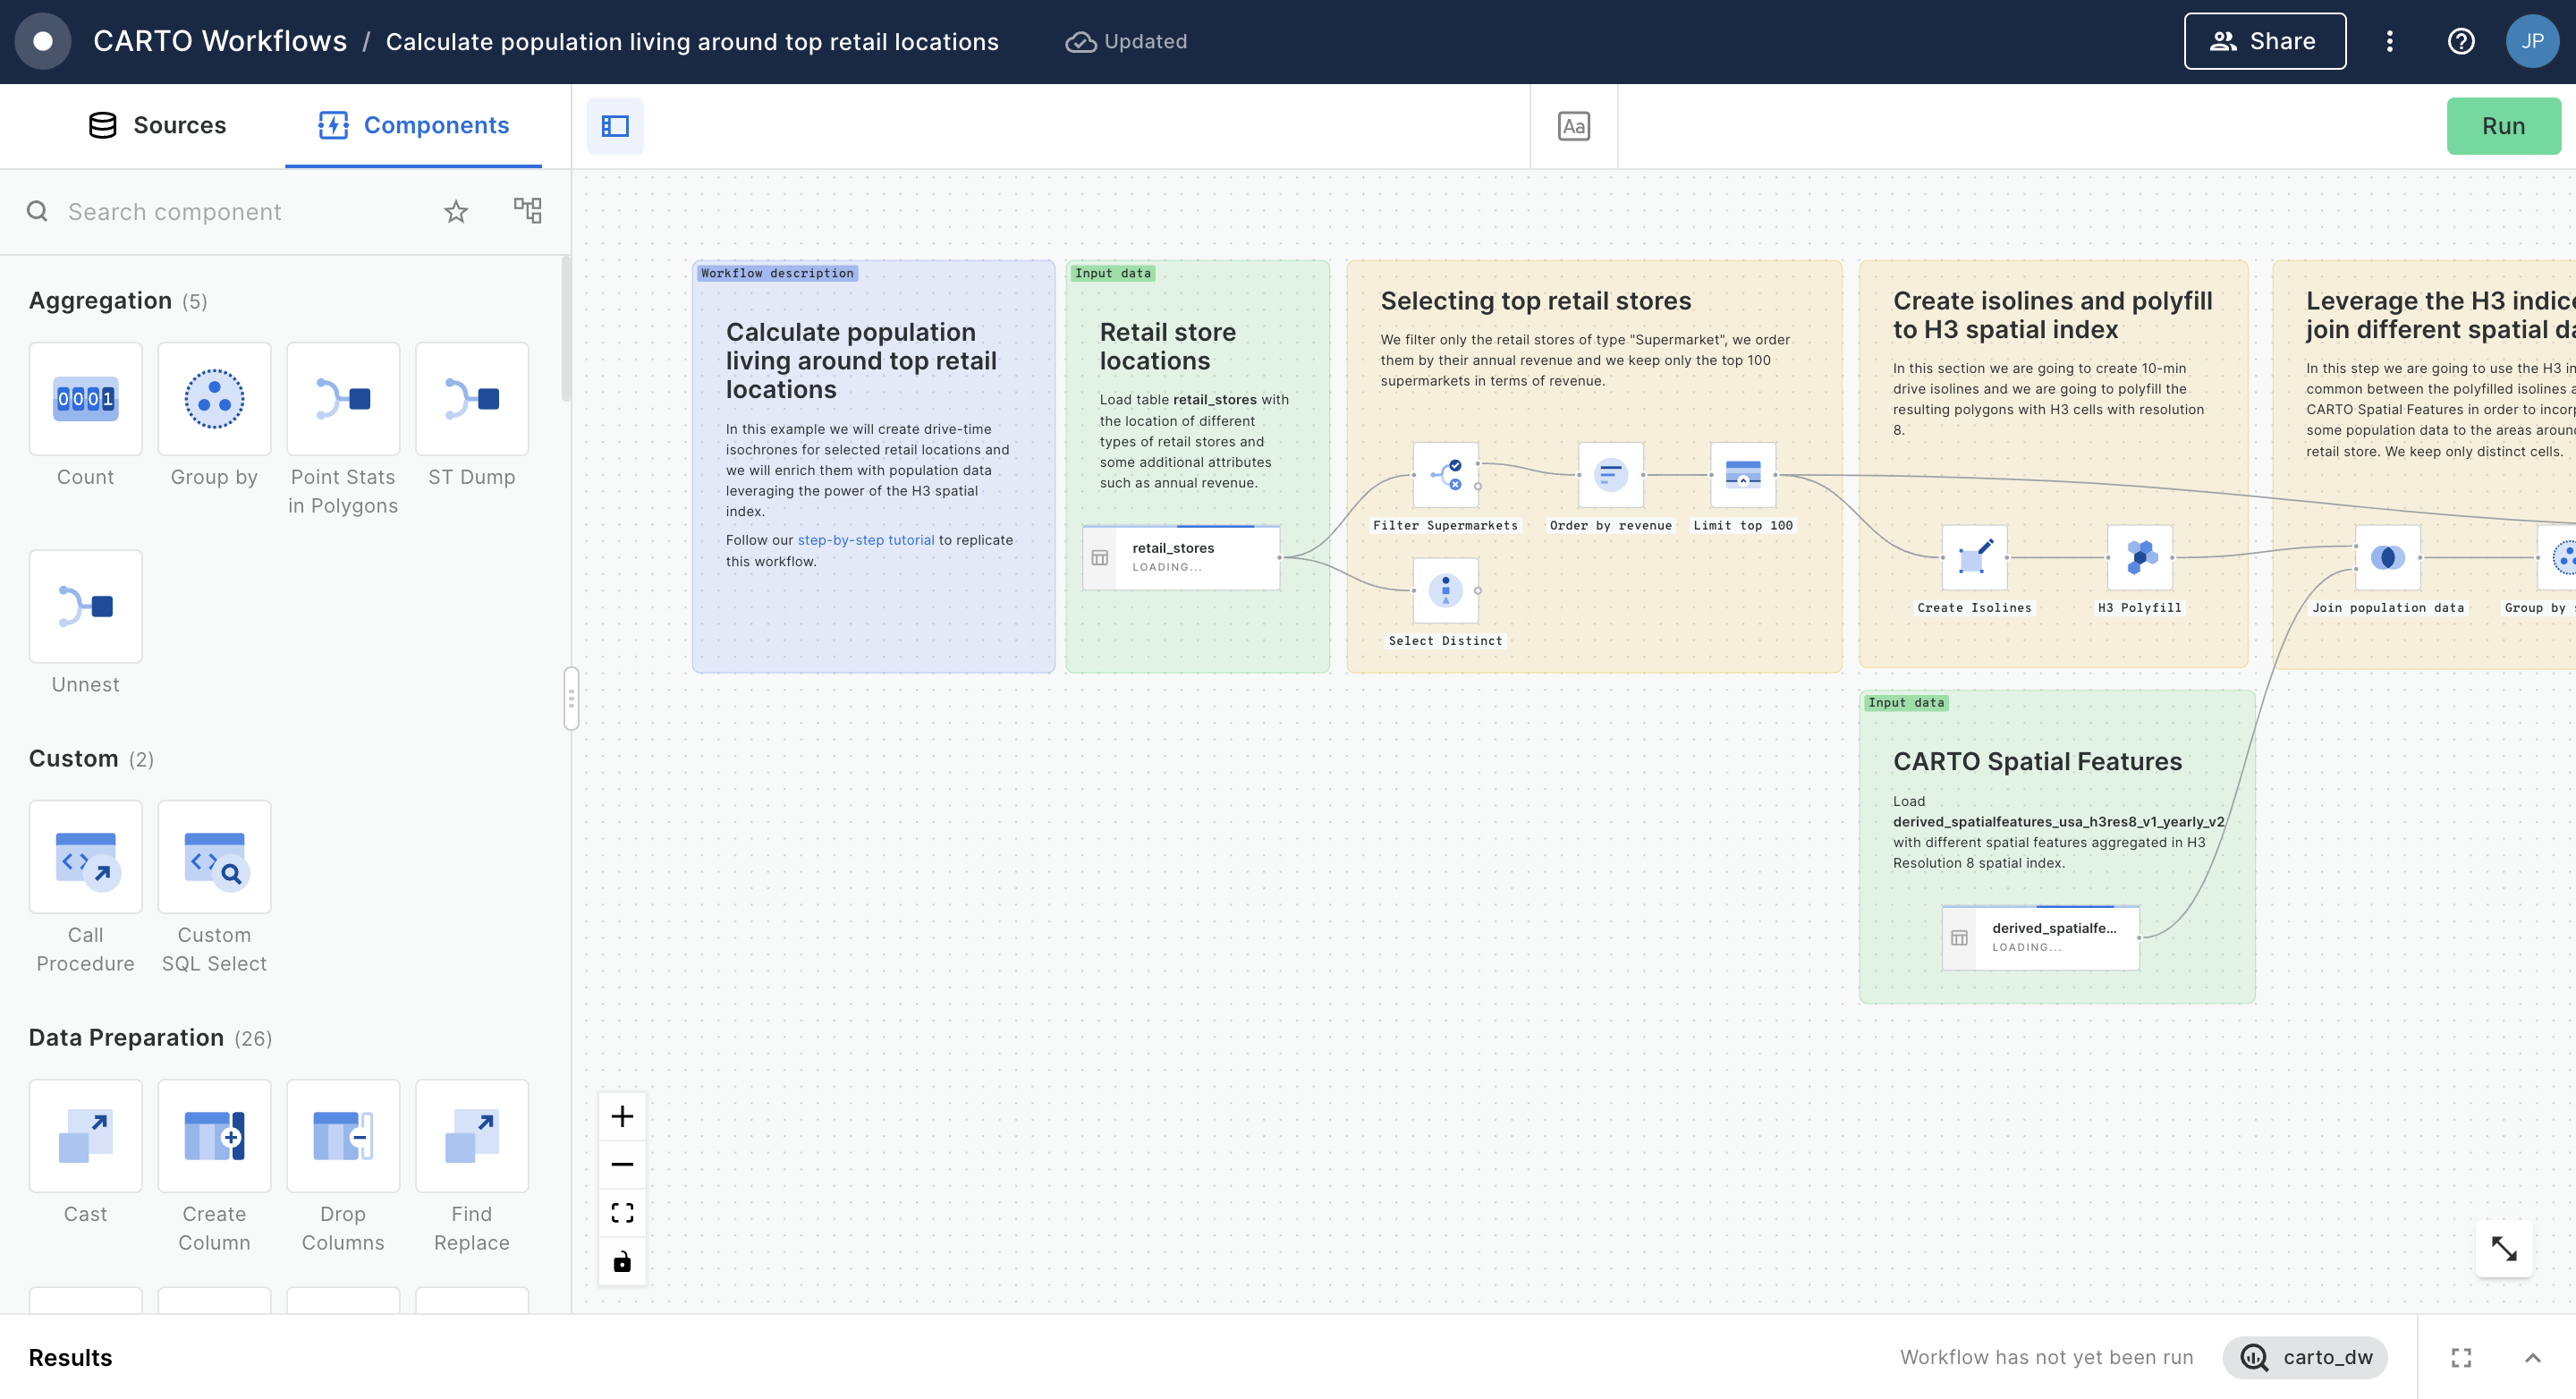Switch to the Sources tab

point(157,125)
